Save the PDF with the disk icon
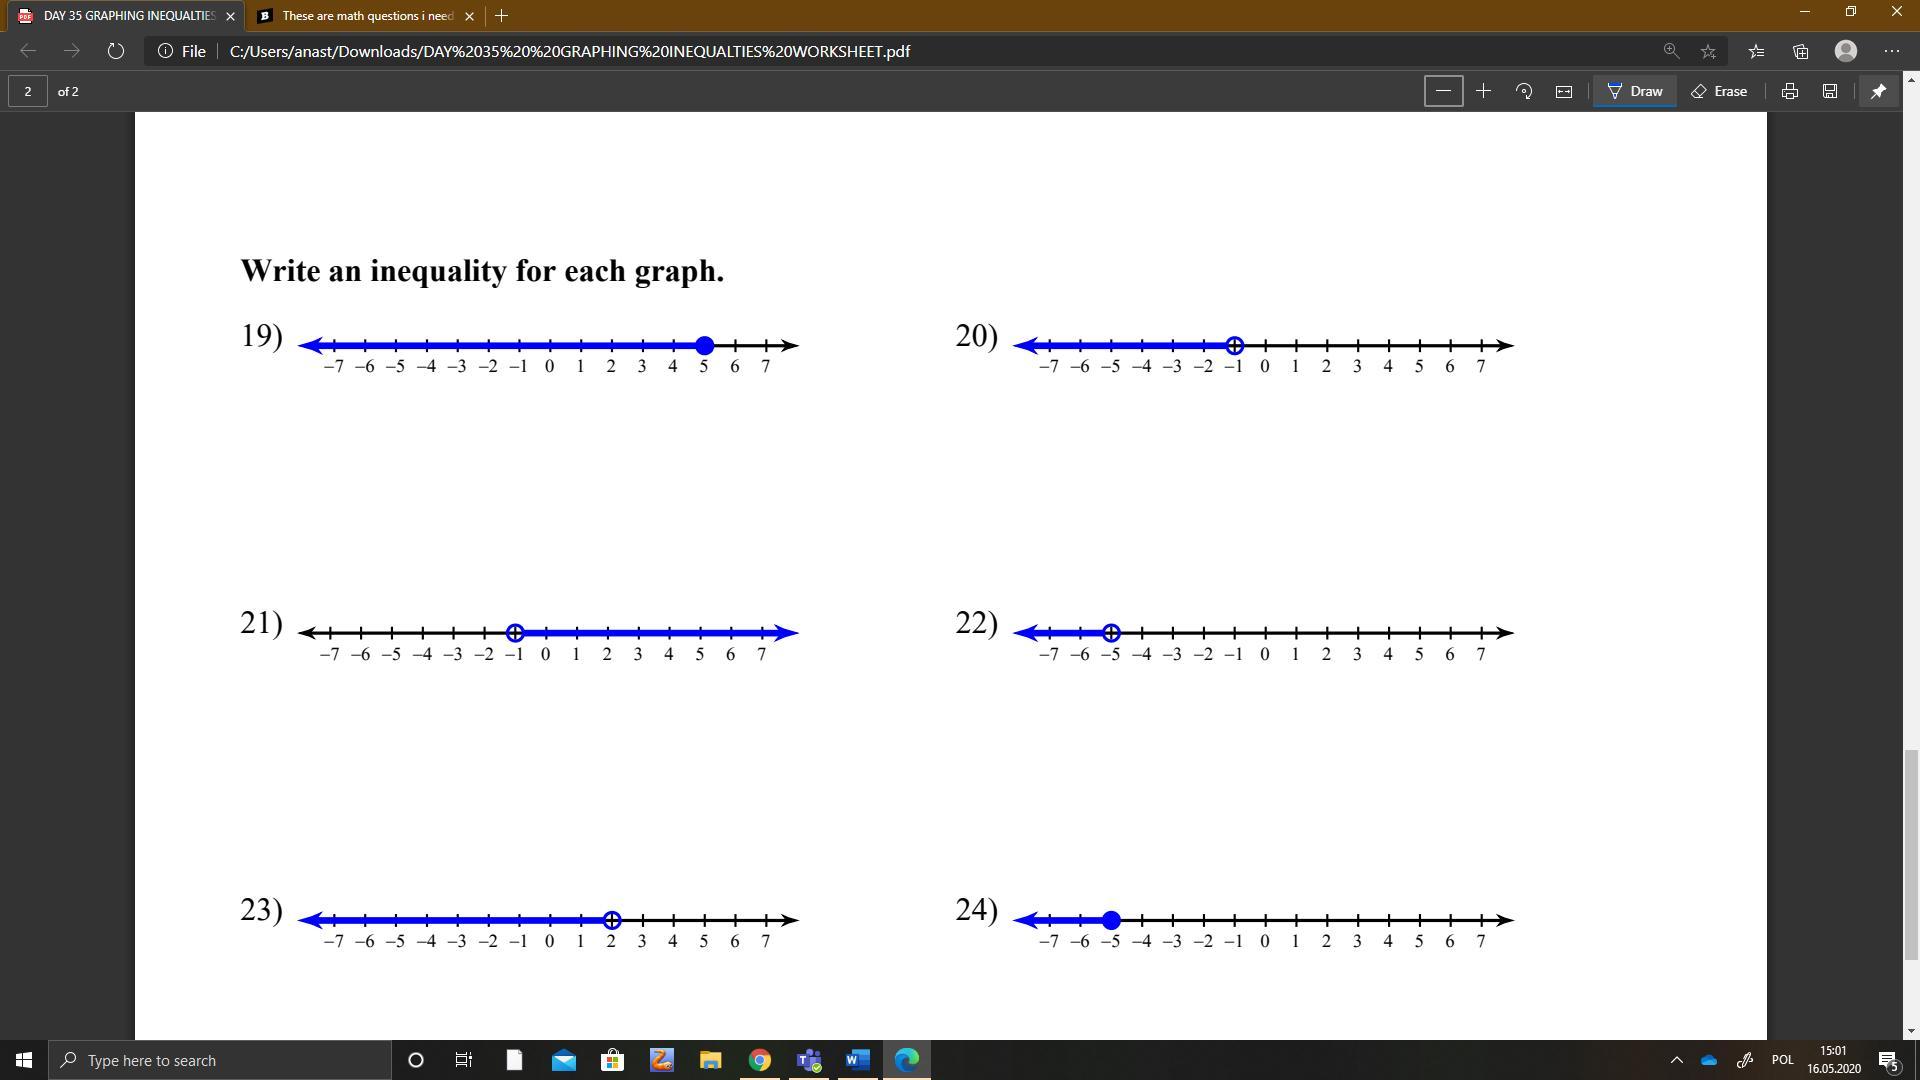 pos(1829,91)
